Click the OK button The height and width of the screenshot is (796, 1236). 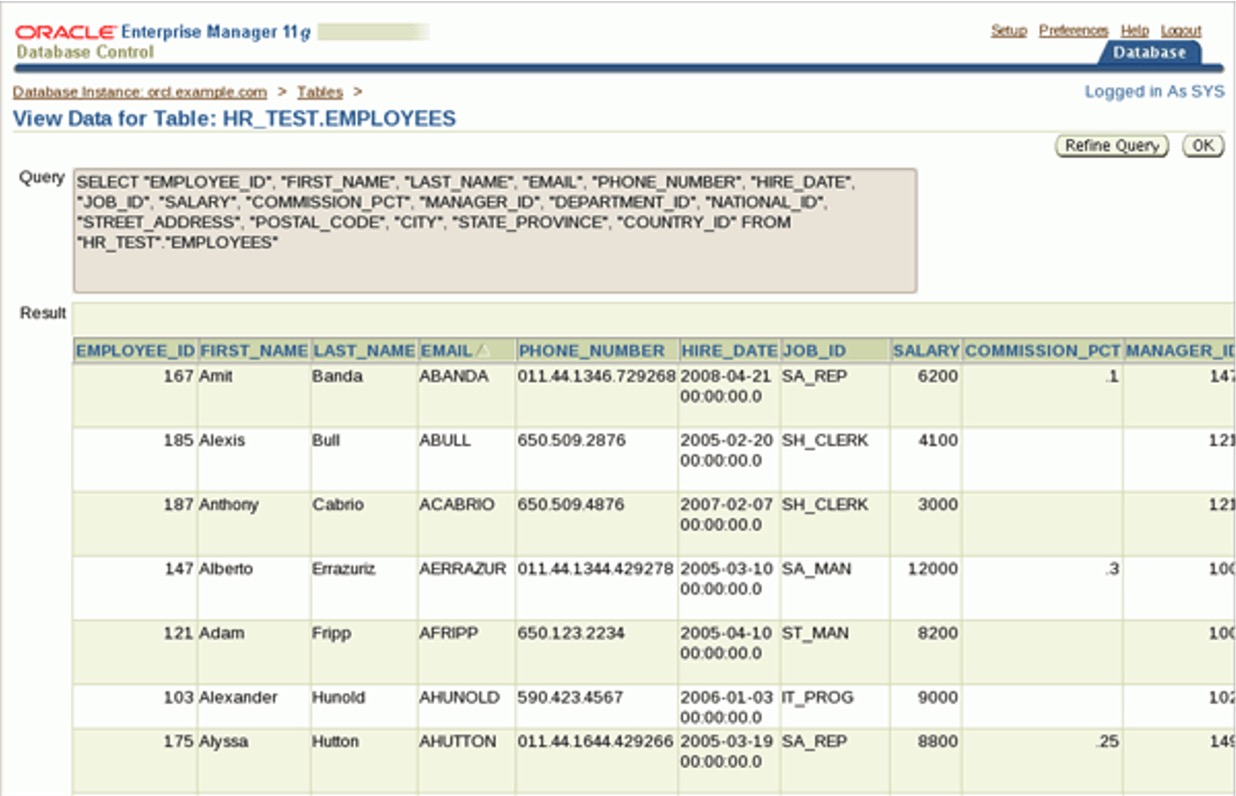click(x=1203, y=146)
